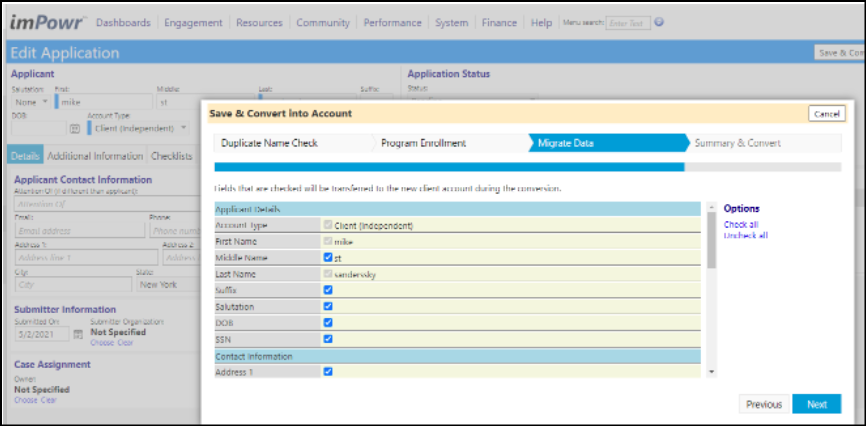The image size is (866, 426).
Task: Click the Email address input field
Action: pos(80,230)
